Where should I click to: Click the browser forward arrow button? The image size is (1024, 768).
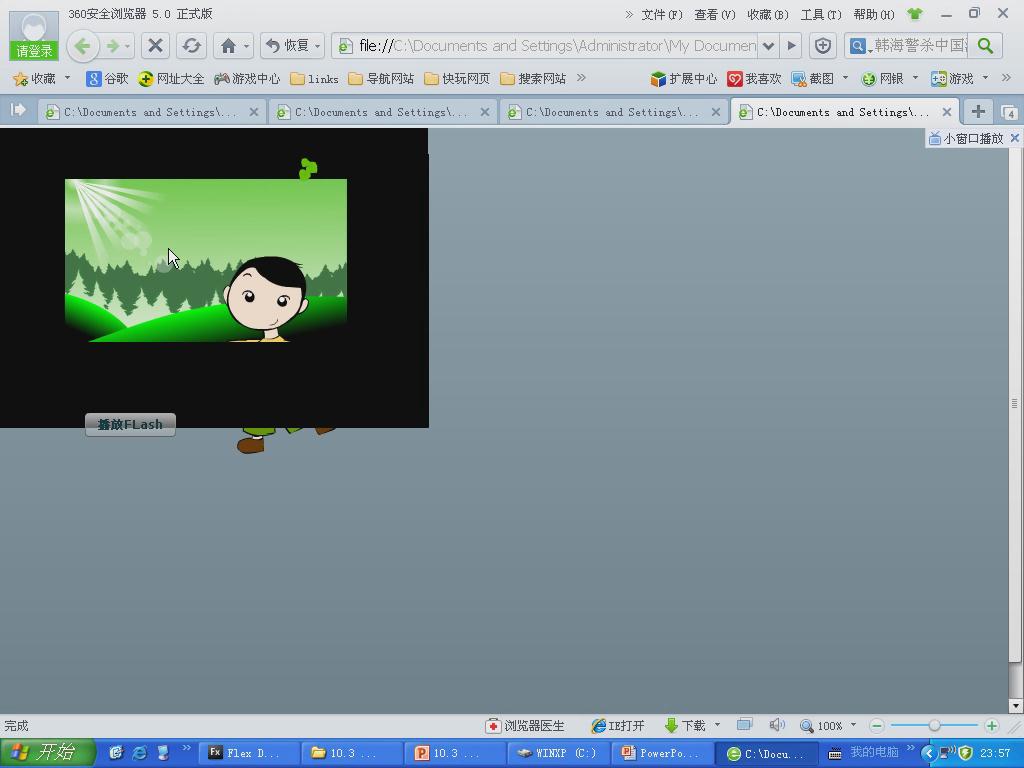coord(113,46)
